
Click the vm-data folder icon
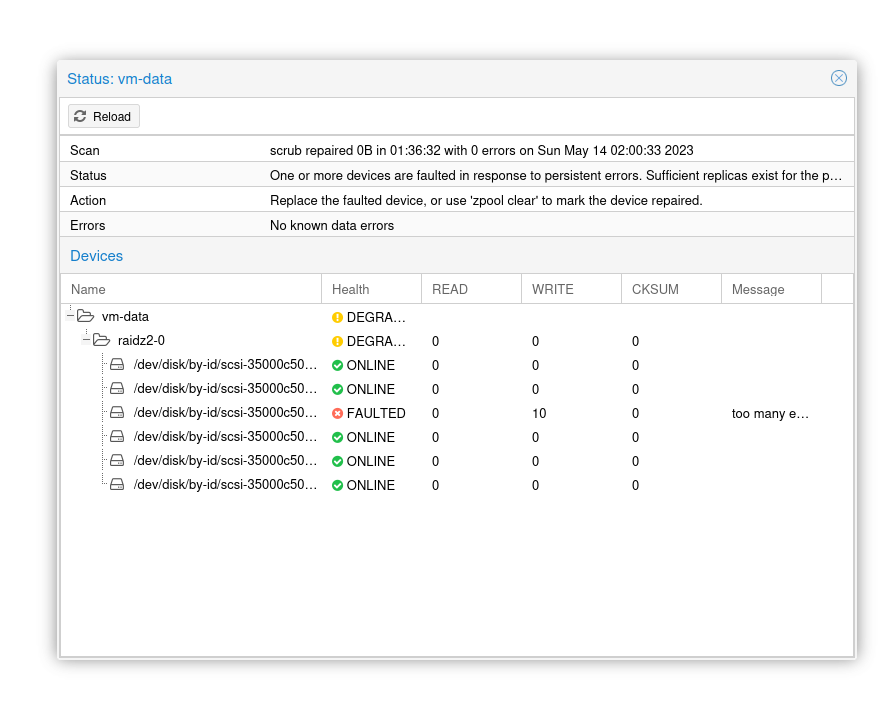[86, 316]
